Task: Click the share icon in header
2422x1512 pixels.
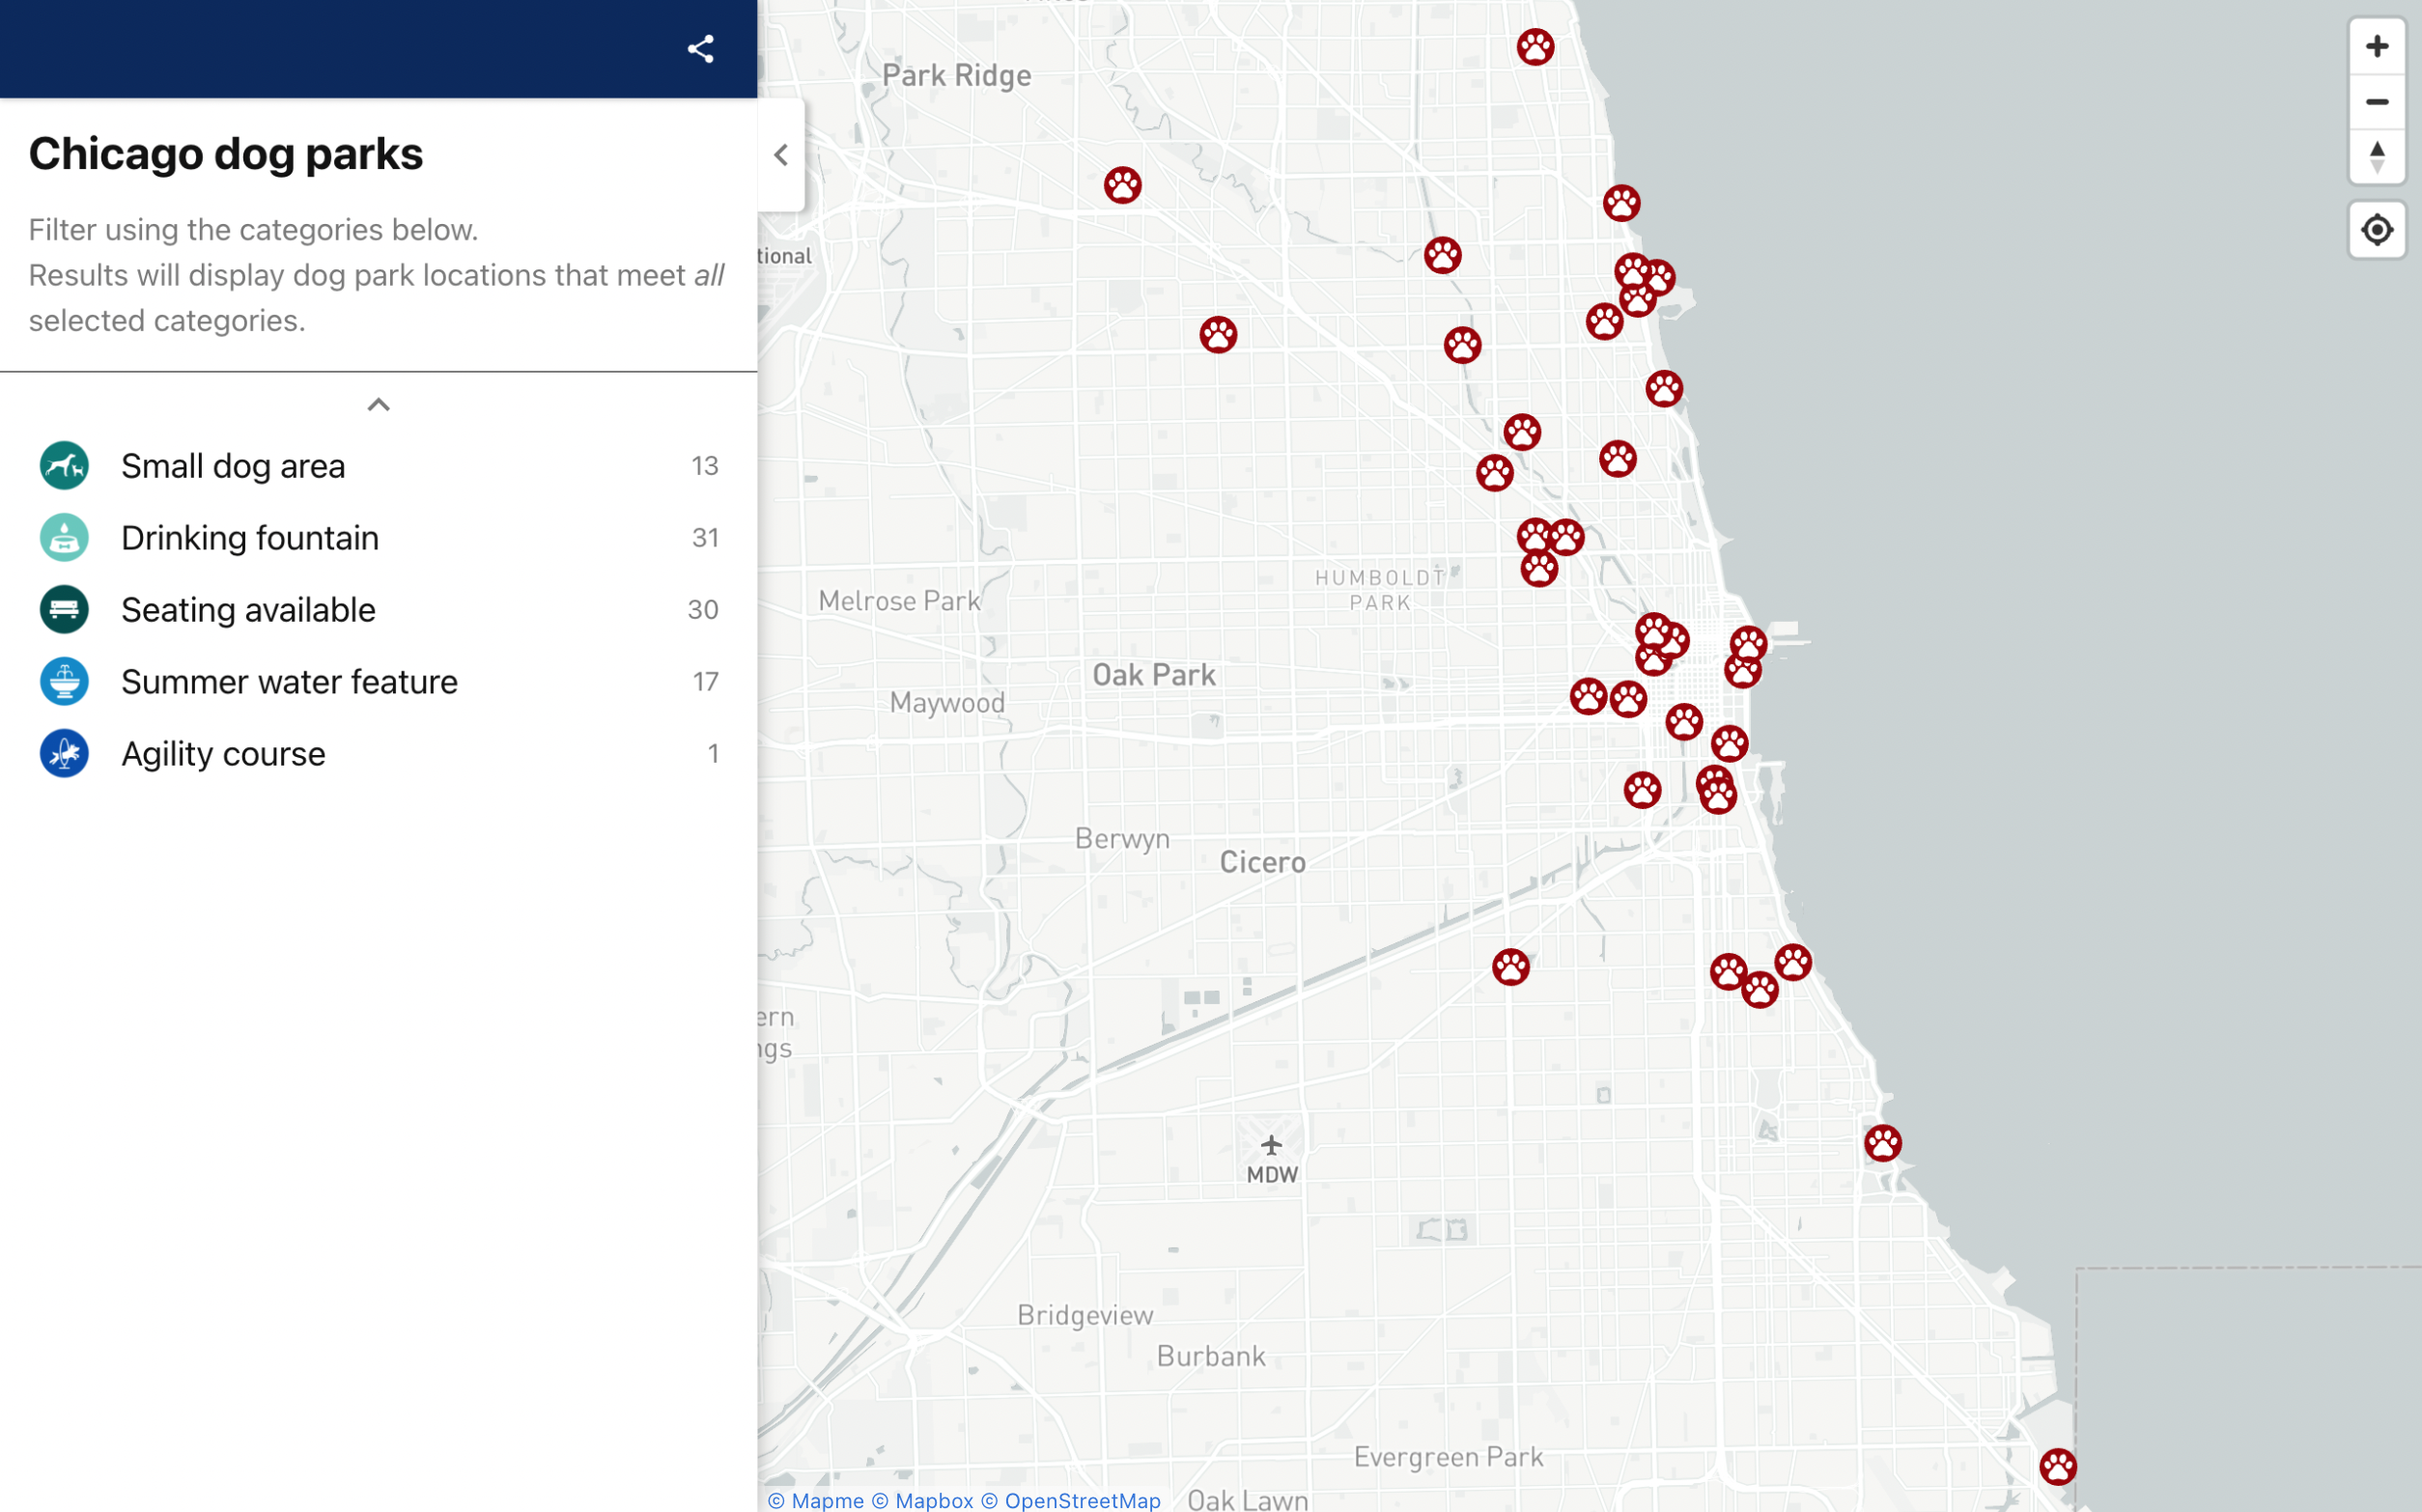Action: point(700,49)
